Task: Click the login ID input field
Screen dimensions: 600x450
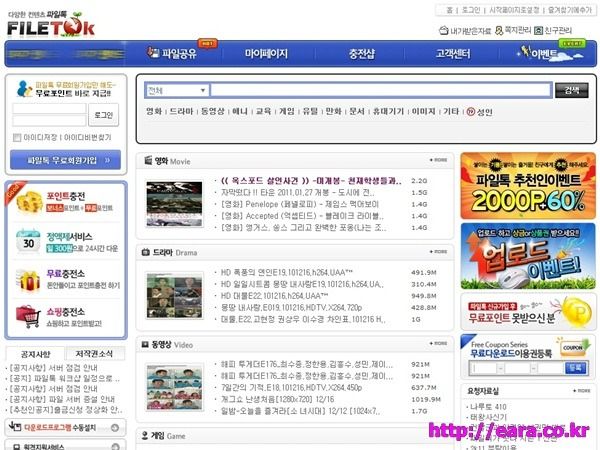Action: [49, 108]
